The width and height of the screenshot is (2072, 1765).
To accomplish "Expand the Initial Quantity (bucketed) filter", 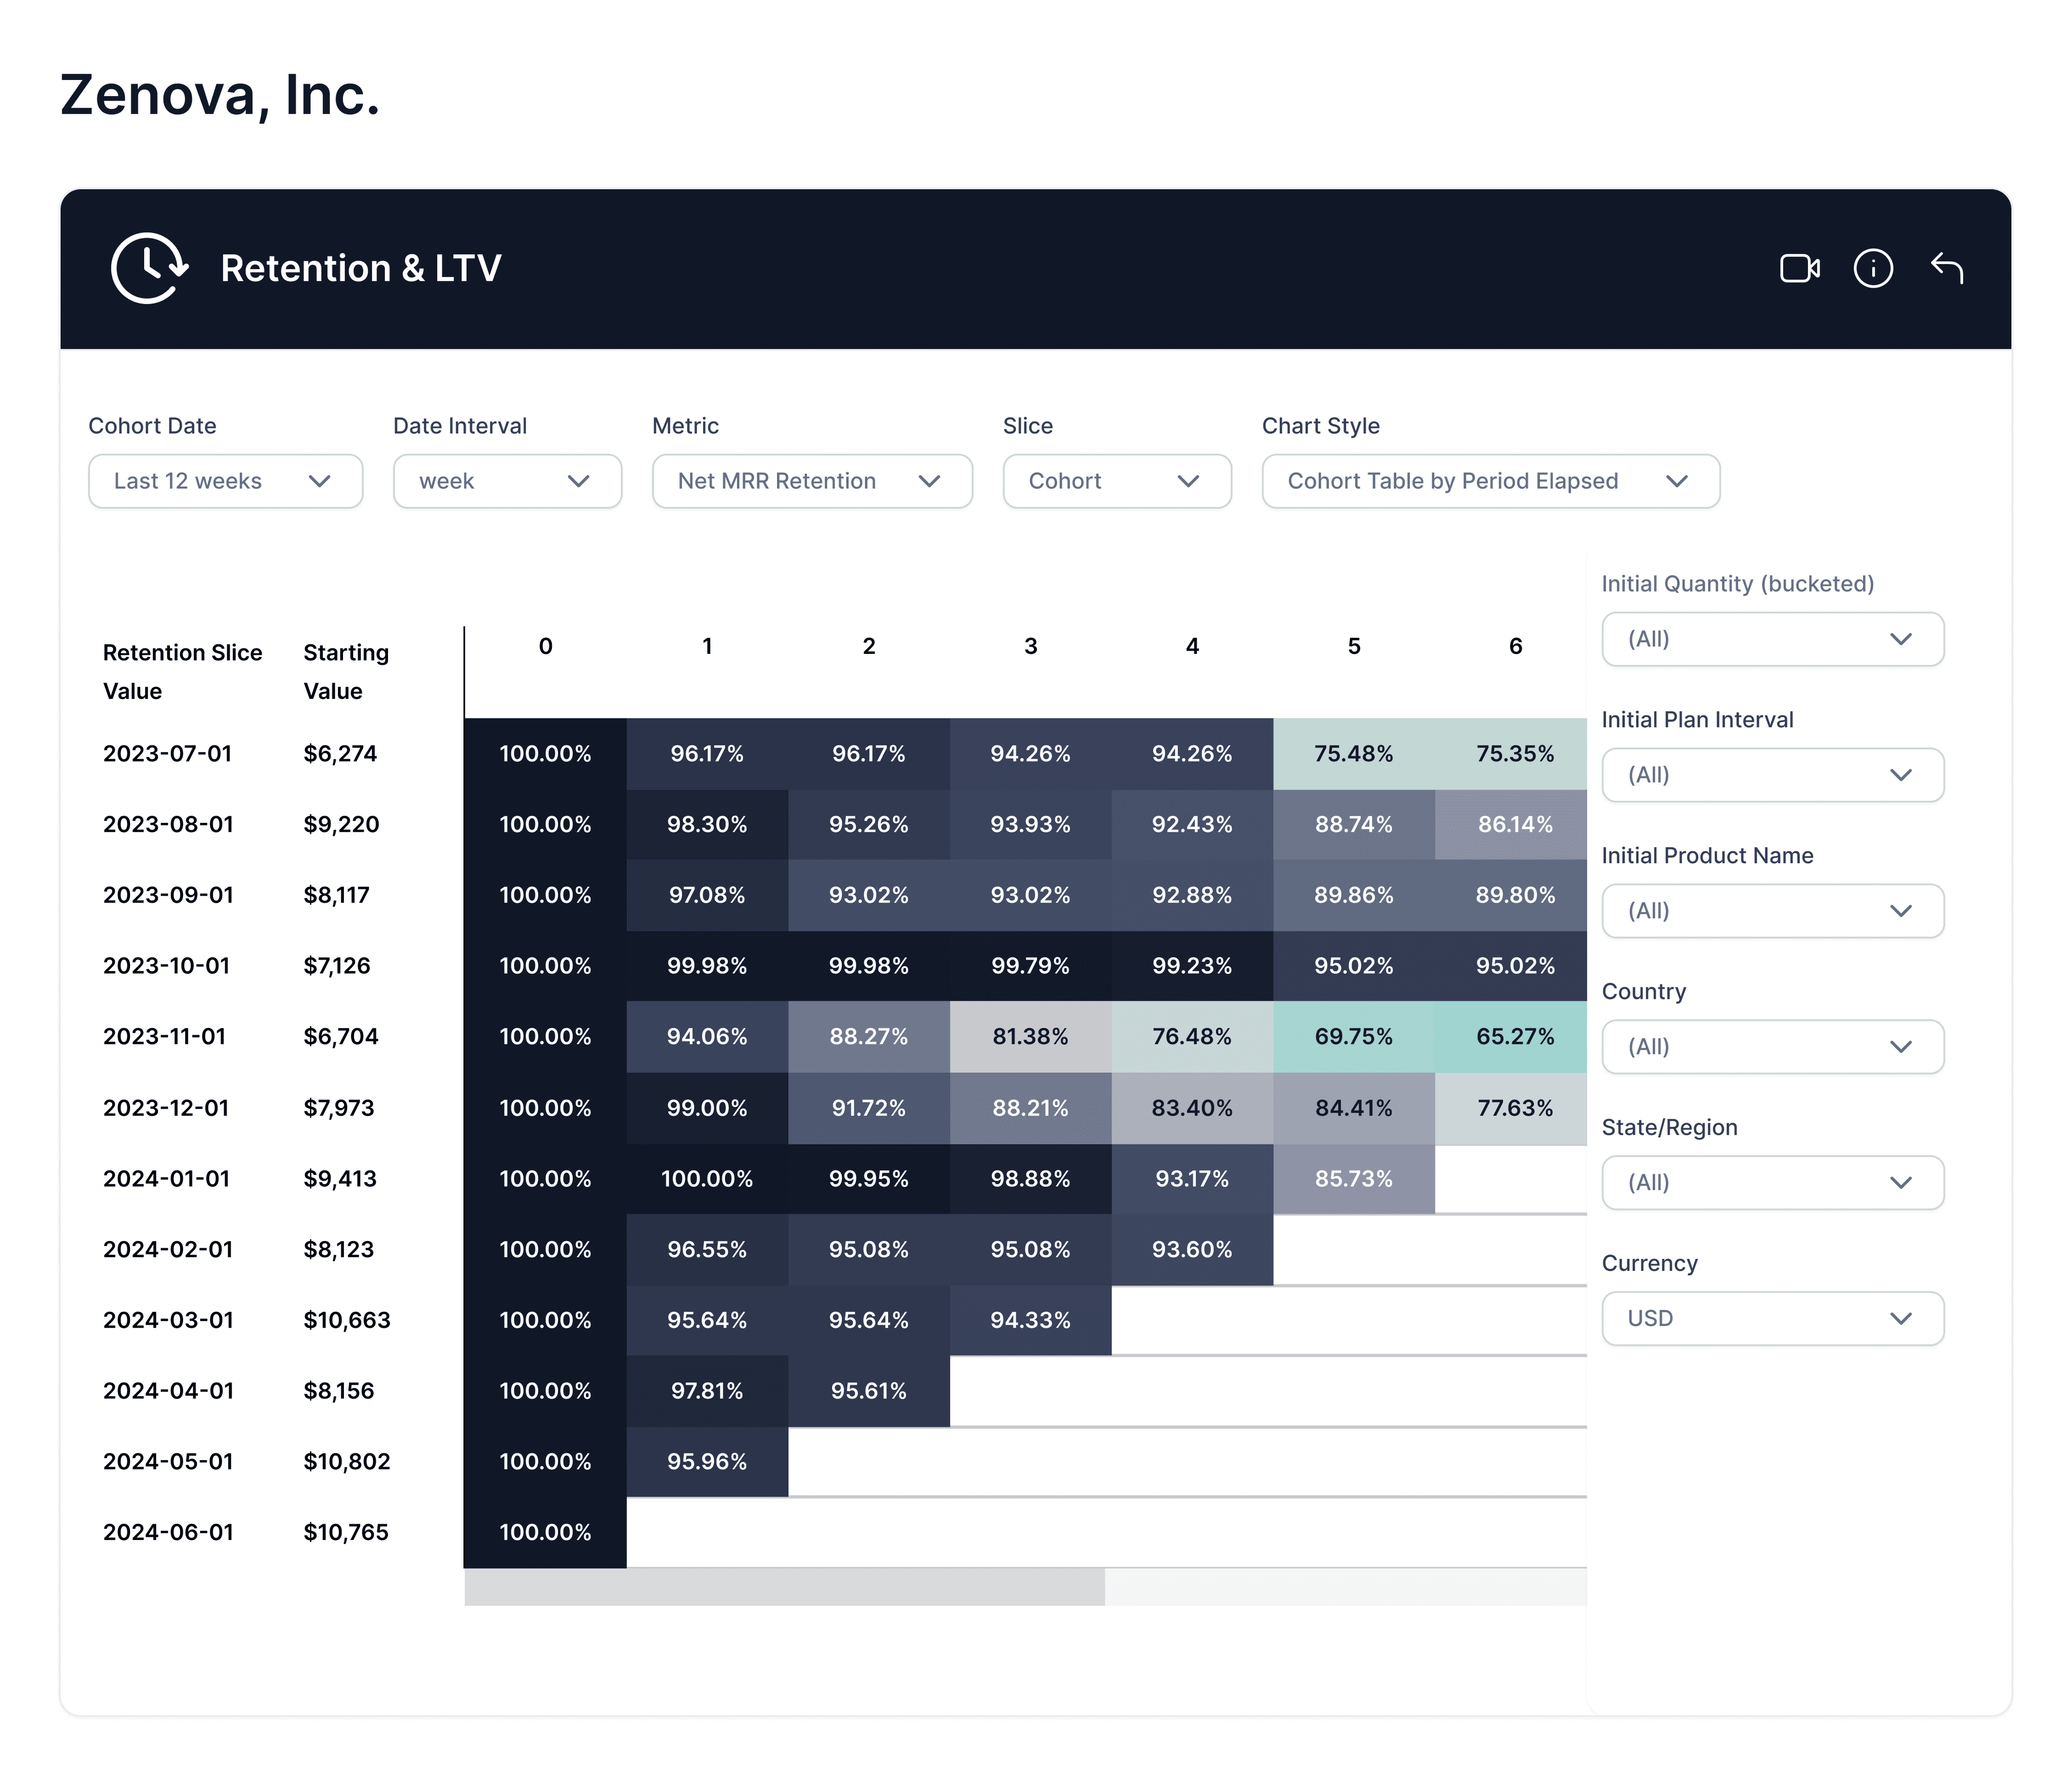I will pos(1772,639).
